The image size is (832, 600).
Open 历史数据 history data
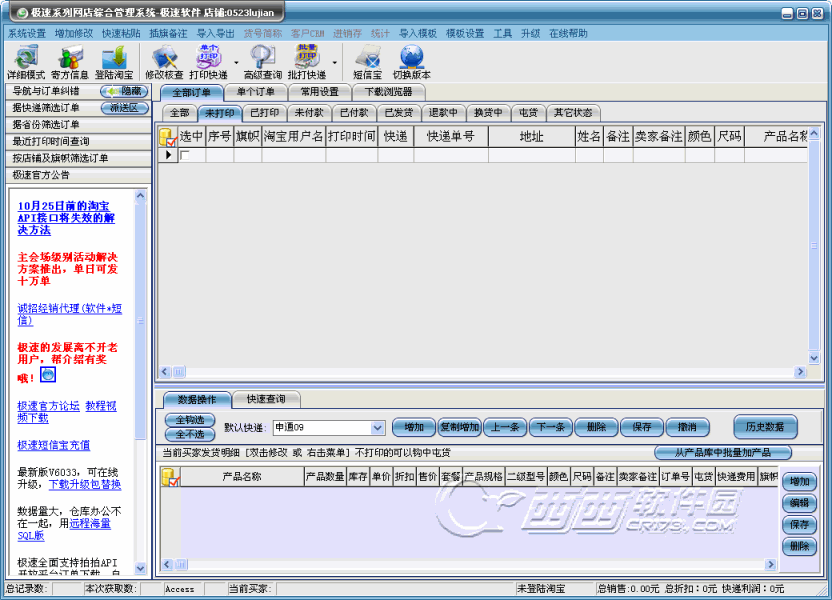pos(765,427)
